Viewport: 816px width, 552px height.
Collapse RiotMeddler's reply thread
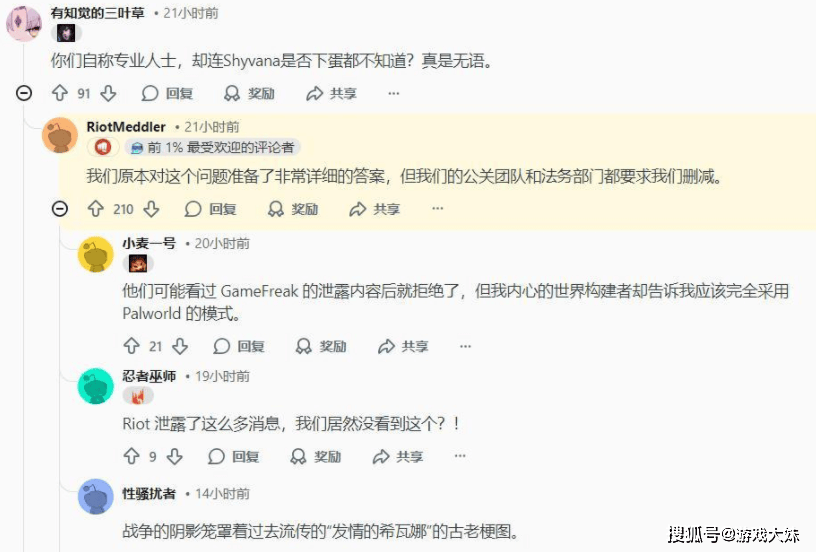point(60,209)
